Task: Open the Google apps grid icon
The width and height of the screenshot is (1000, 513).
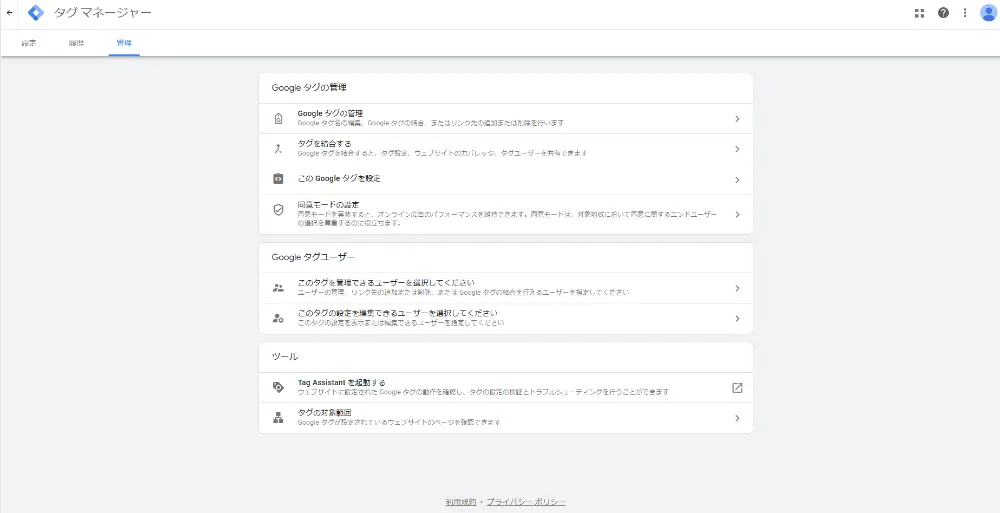Action: coord(919,13)
